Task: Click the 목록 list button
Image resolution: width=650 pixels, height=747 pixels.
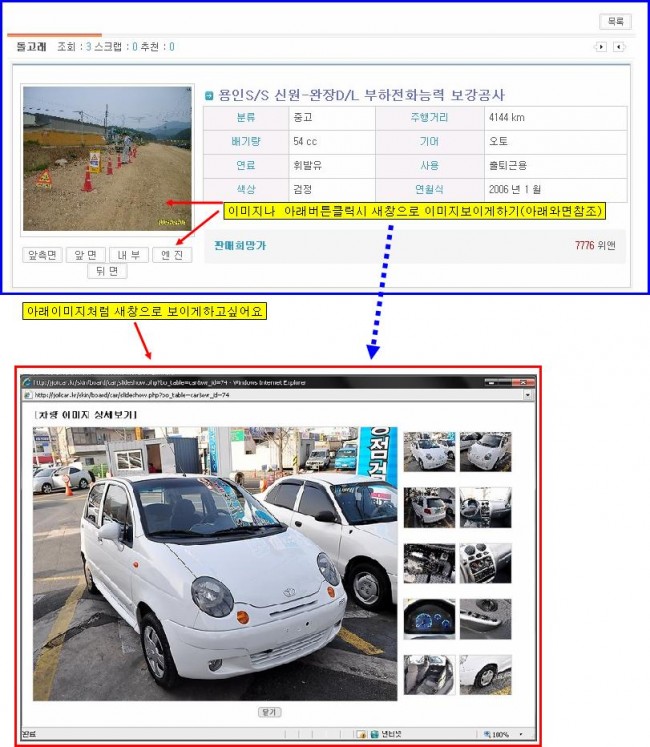Action: point(615,21)
